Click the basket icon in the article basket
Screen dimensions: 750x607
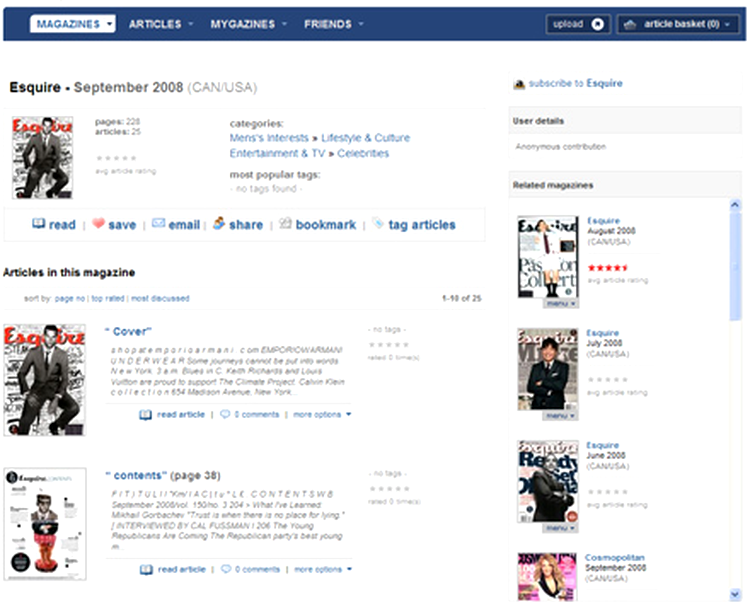pyautogui.click(x=630, y=24)
